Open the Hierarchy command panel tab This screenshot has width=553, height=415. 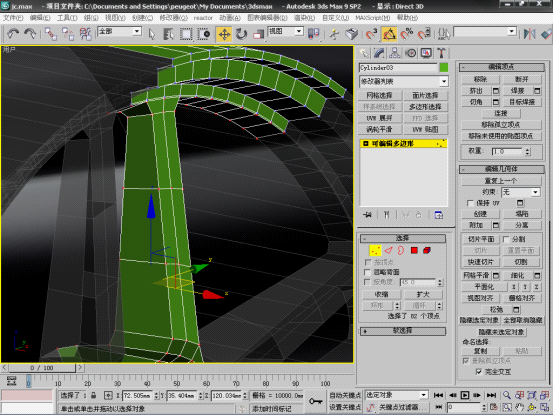coord(394,53)
